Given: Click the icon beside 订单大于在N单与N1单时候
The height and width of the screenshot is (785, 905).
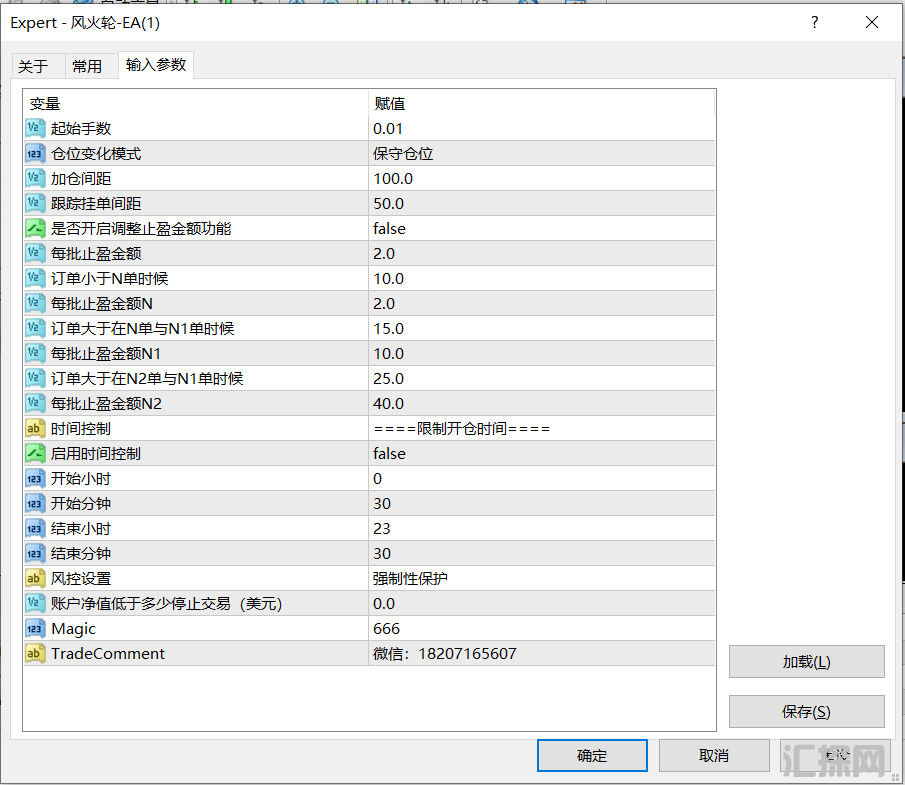Looking at the screenshot, I should pos(35,328).
